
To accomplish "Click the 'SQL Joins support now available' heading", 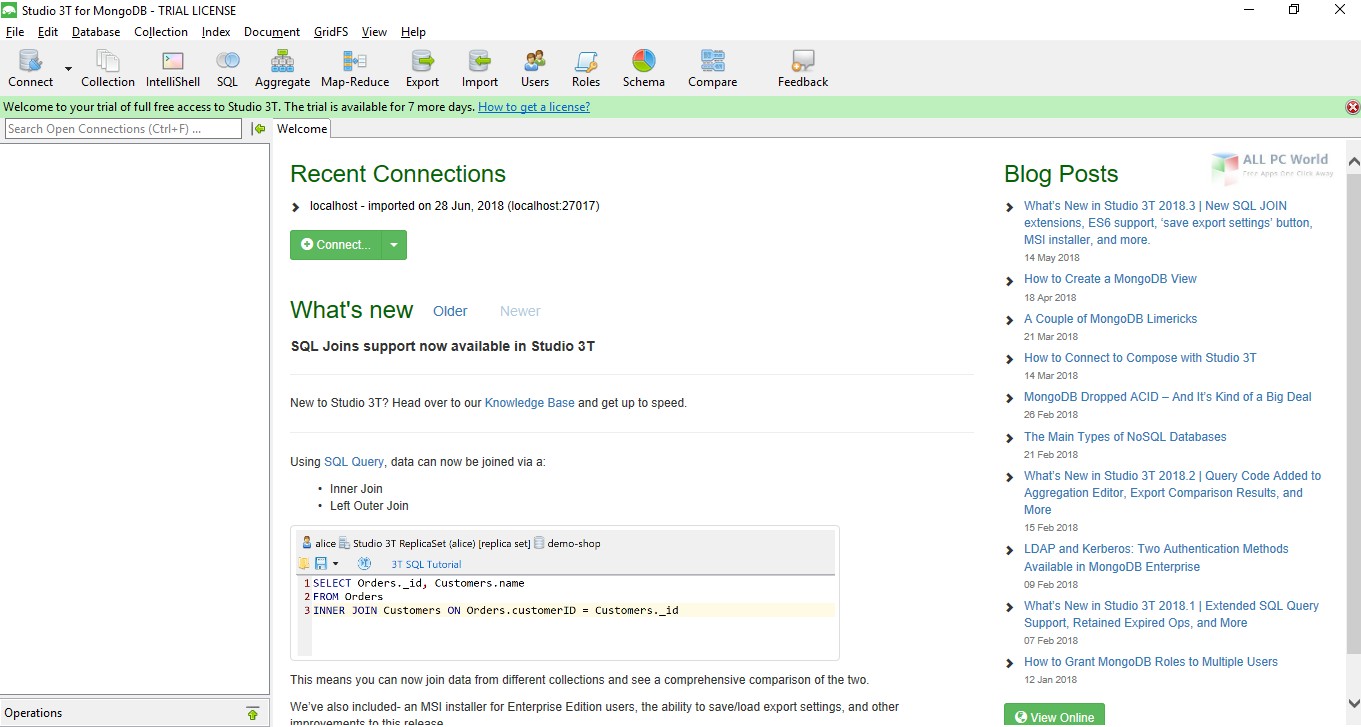I will (443, 346).
